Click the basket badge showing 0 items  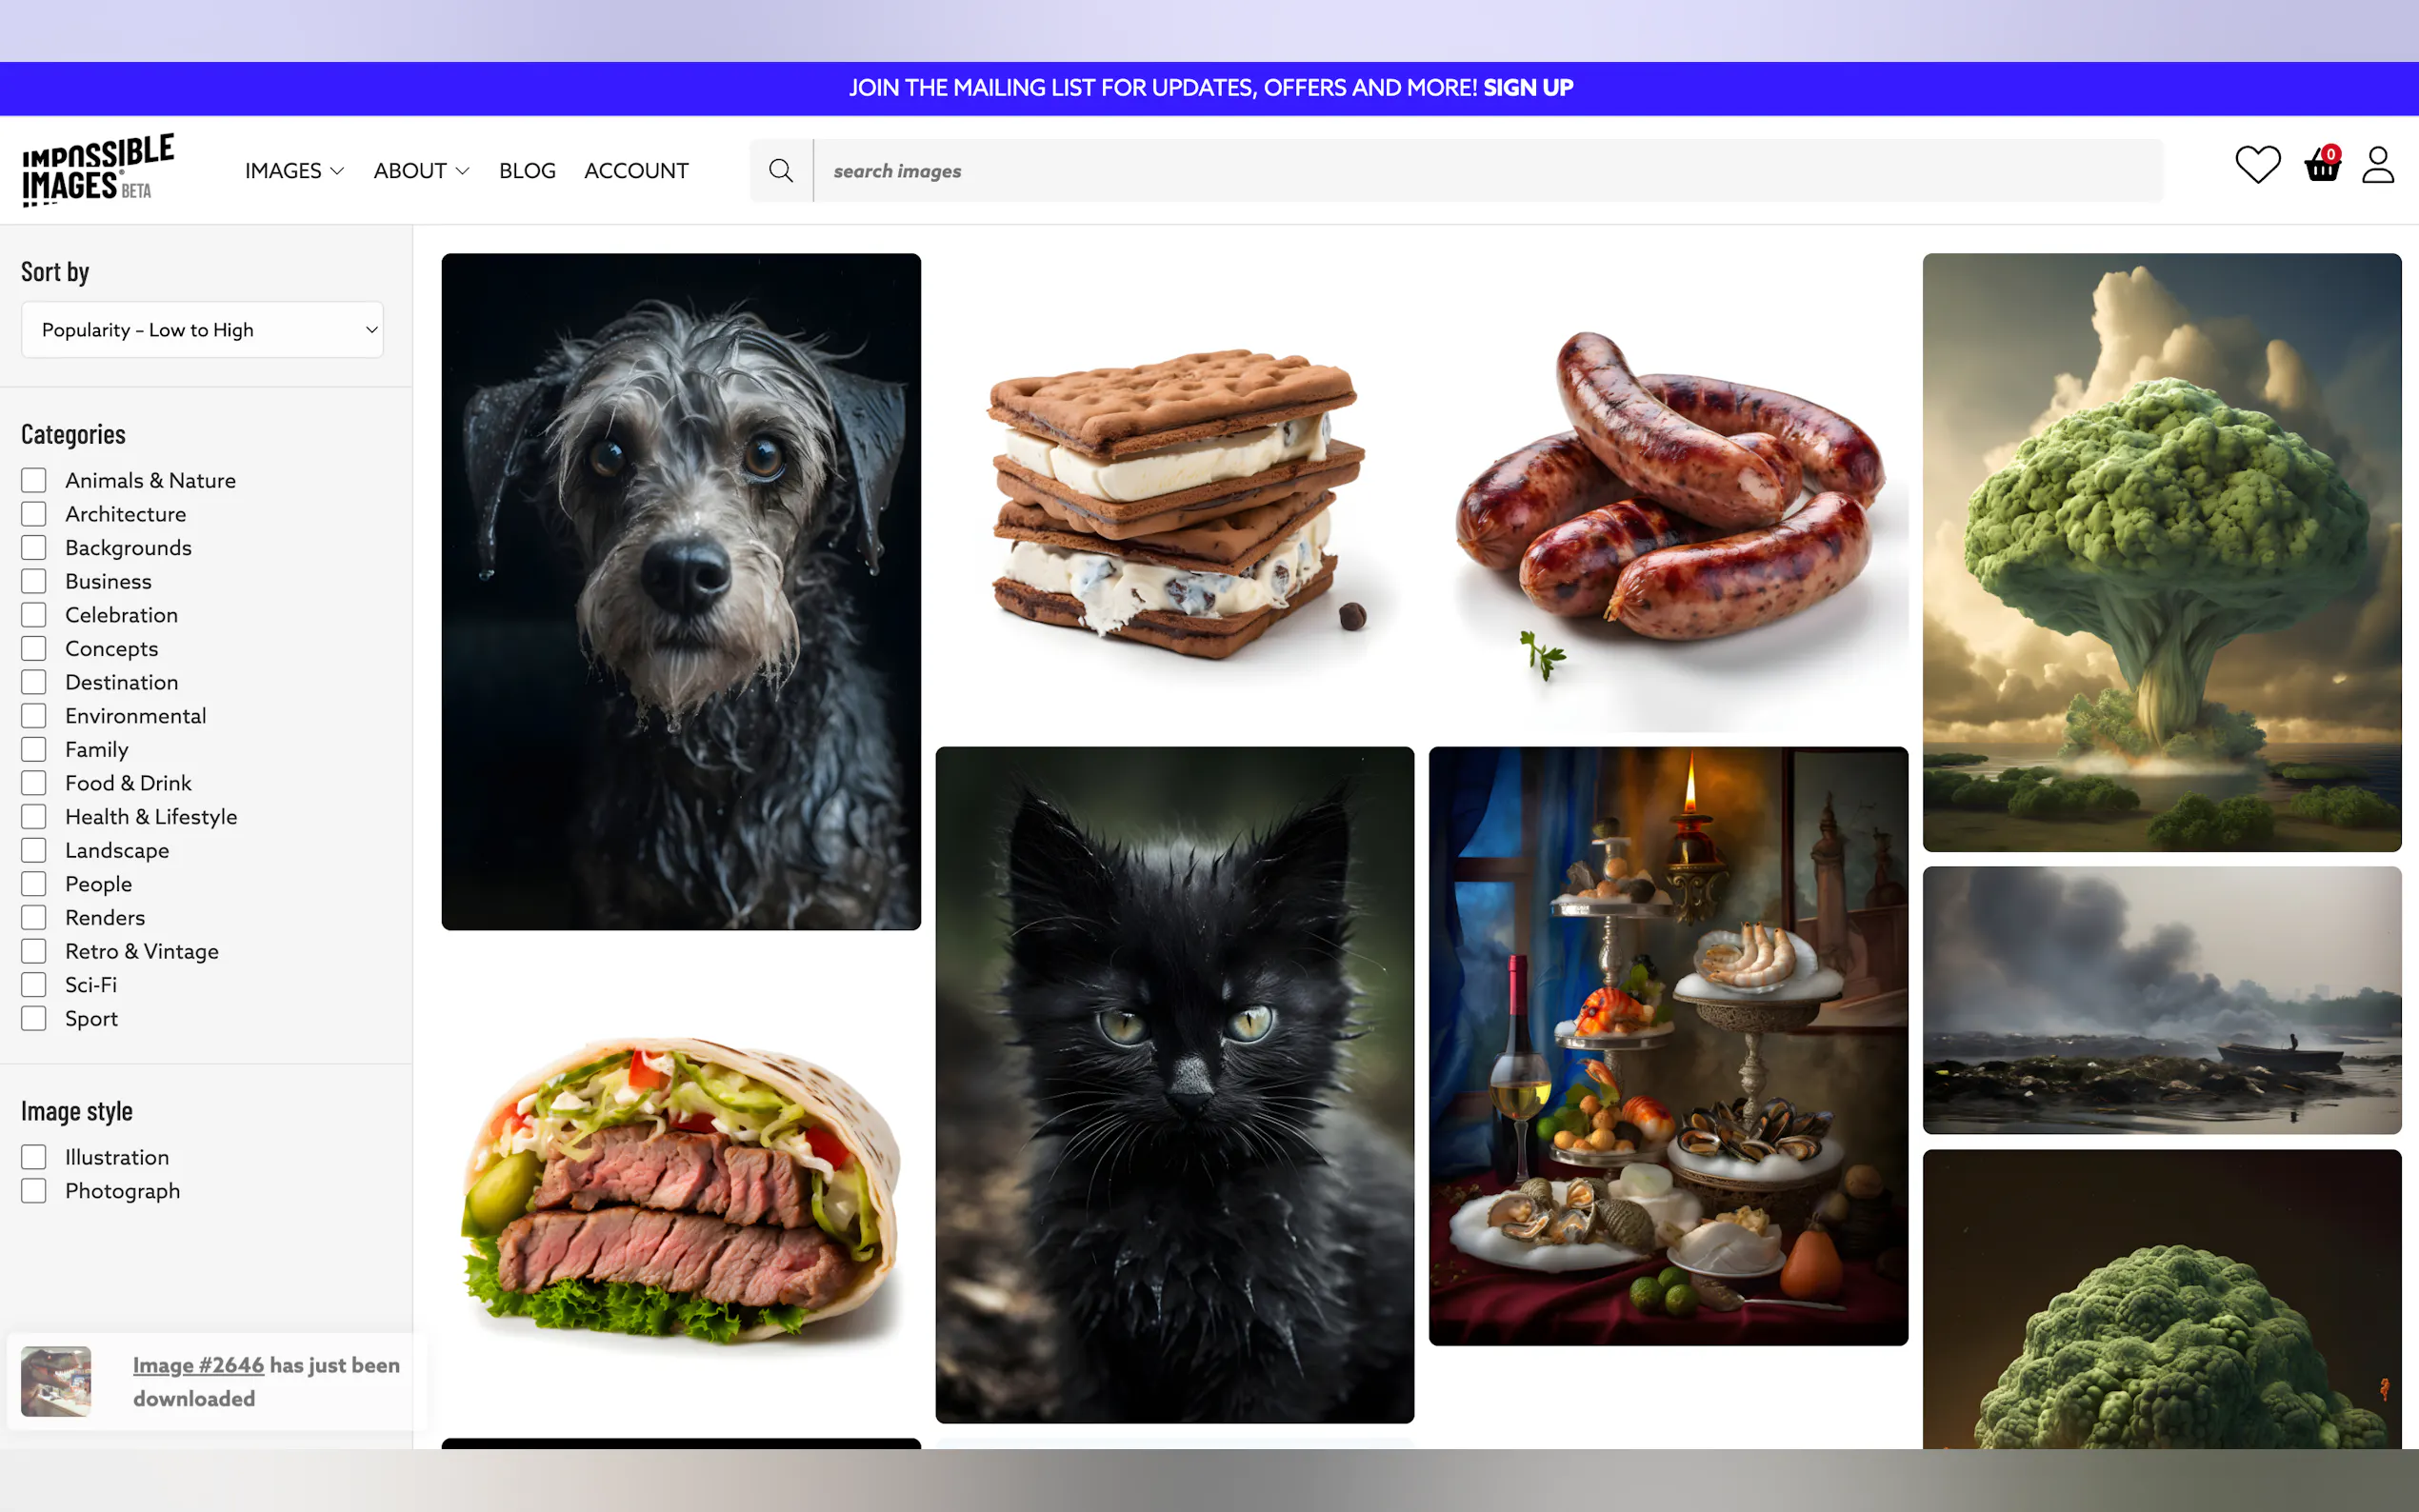pyautogui.click(x=2331, y=154)
